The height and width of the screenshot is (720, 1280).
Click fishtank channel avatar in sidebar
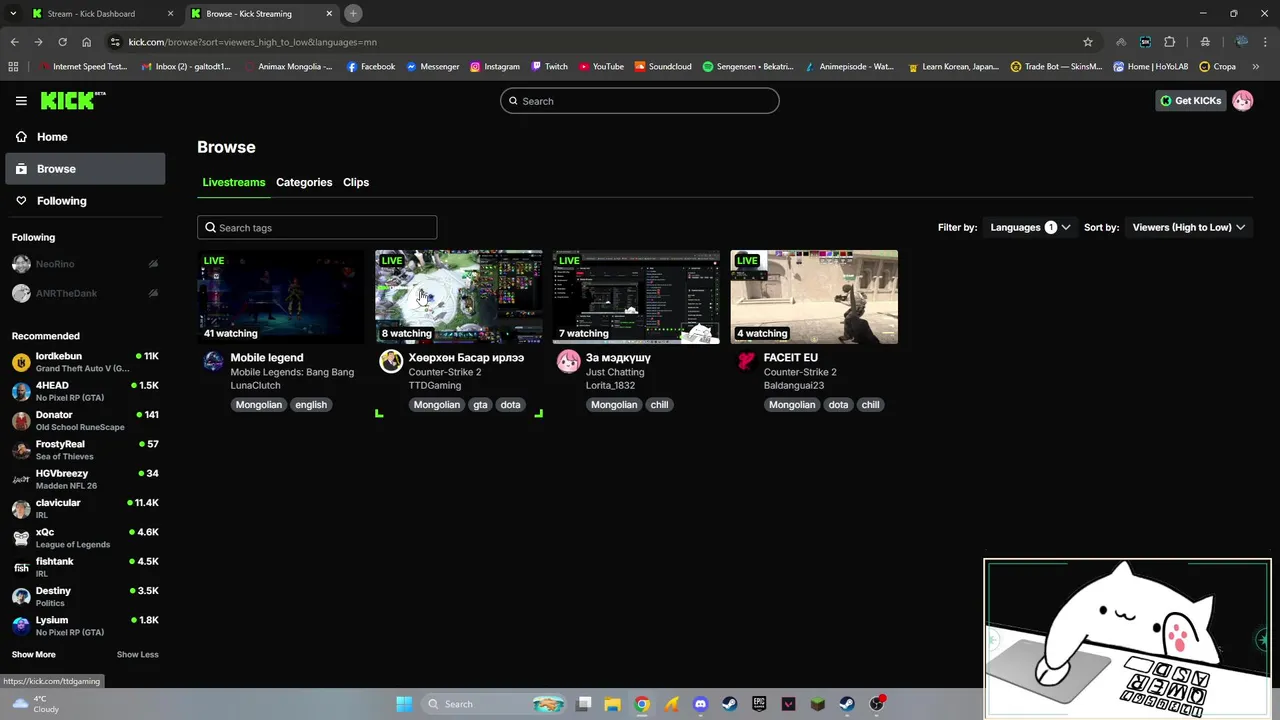[x=21, y=567]
